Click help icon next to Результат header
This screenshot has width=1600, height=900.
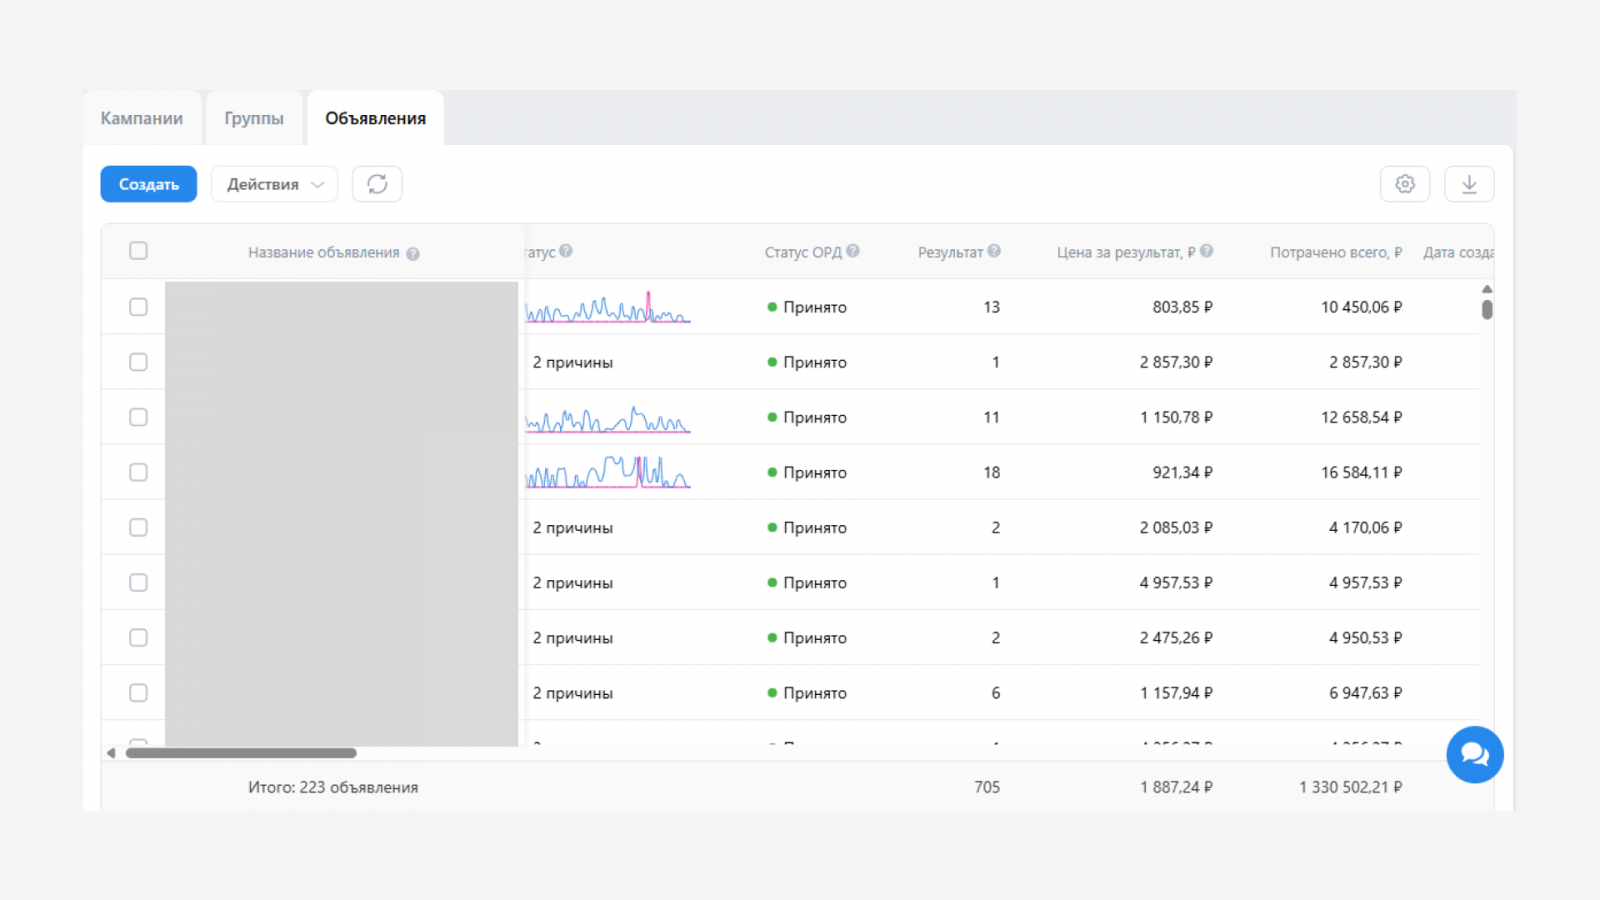(994, 251)
